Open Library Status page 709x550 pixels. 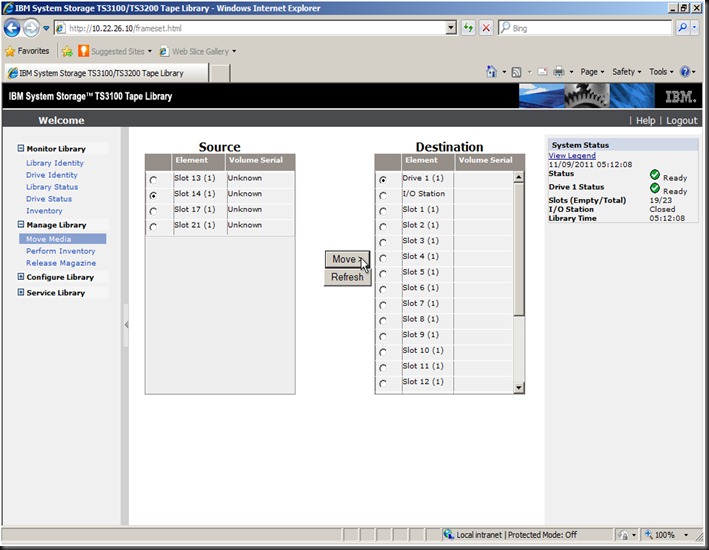click(x=52, y=187)
